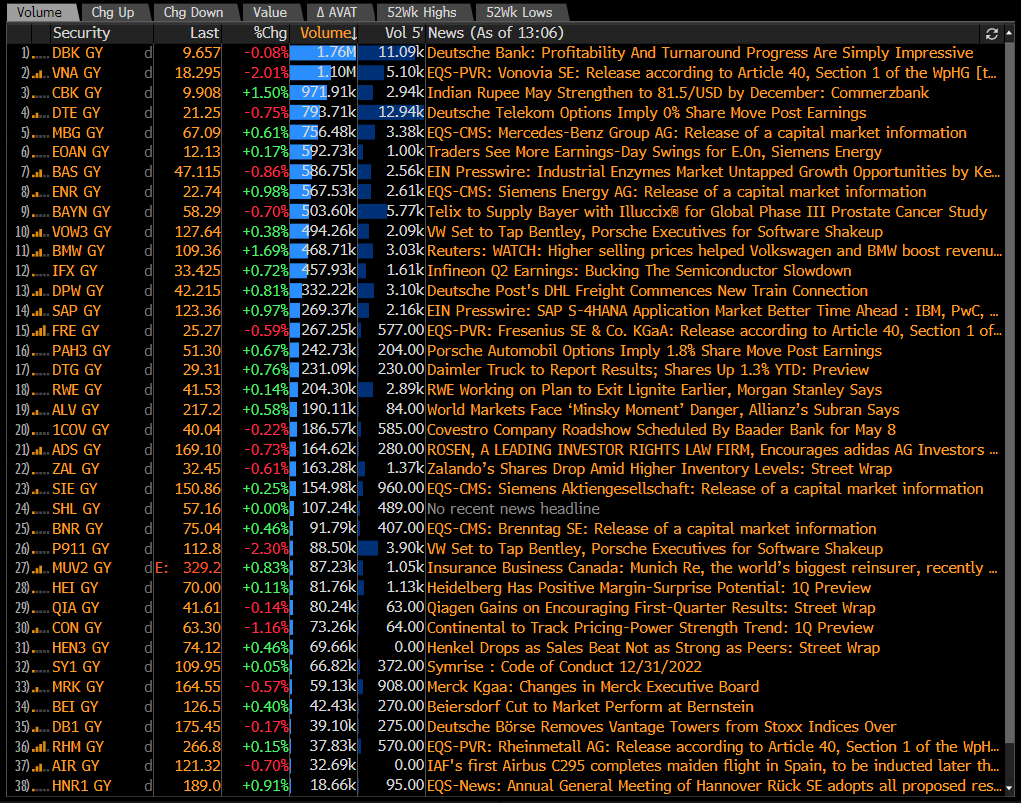Click the scrollbar up arrow

pos(1009,31)
